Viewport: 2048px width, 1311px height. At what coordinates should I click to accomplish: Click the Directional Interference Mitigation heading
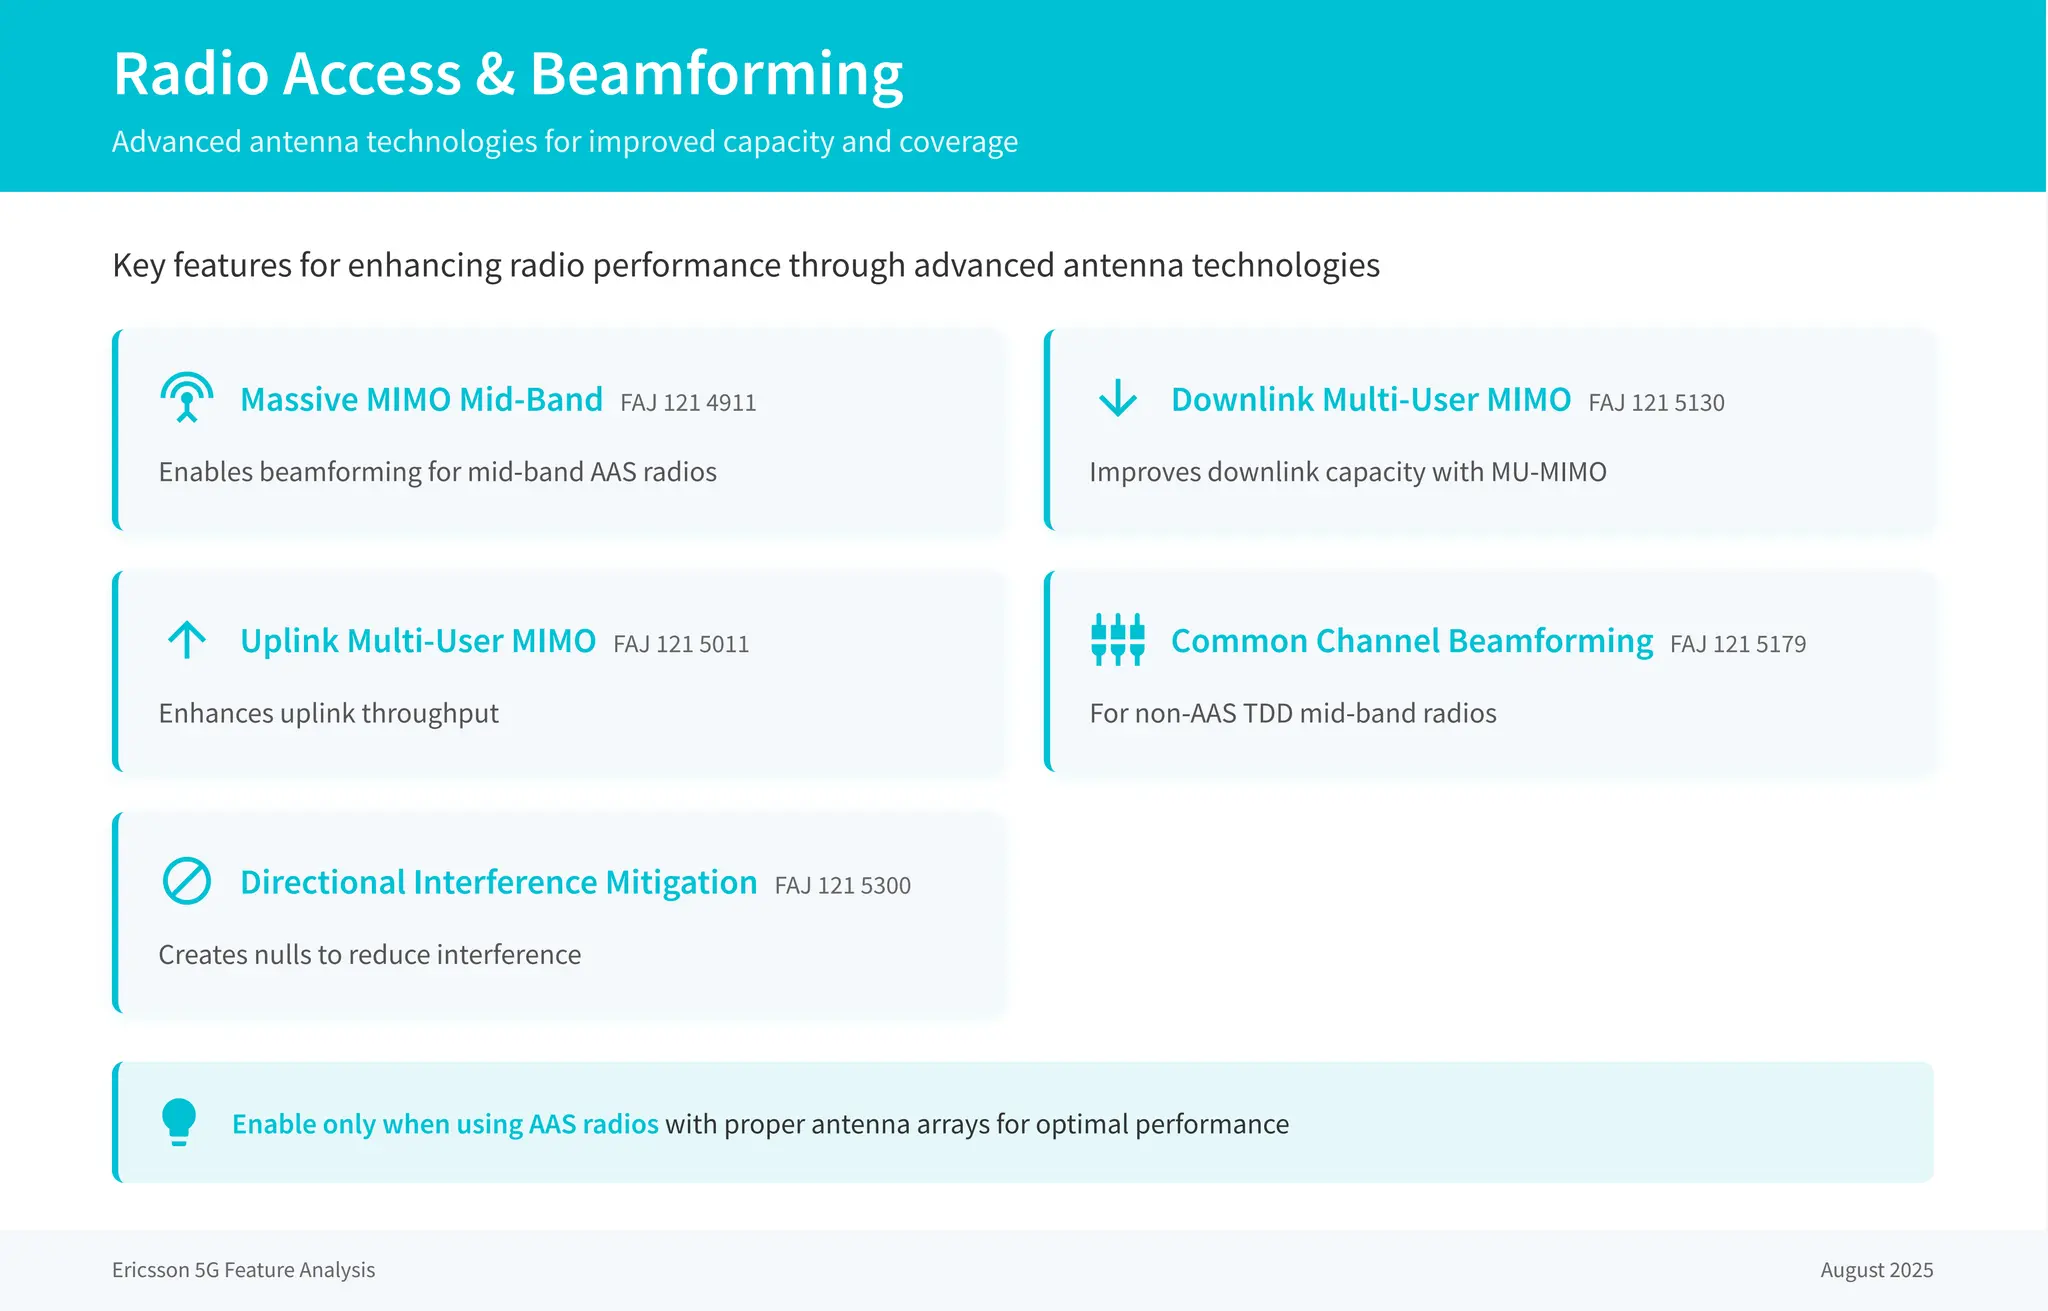(x=499, y=882)
